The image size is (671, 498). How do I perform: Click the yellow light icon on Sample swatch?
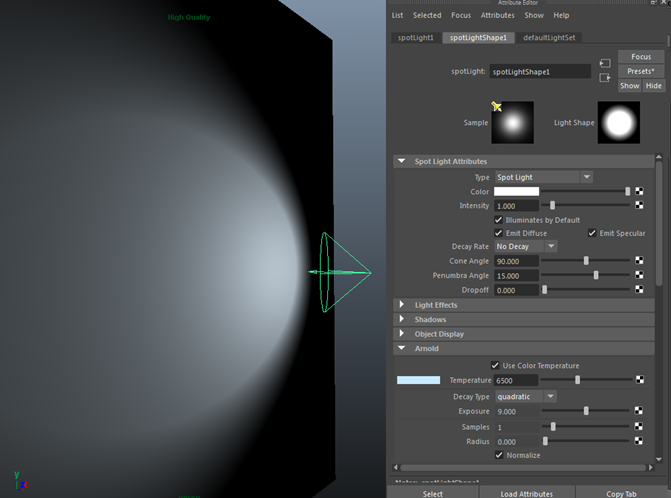click(496, 106)
